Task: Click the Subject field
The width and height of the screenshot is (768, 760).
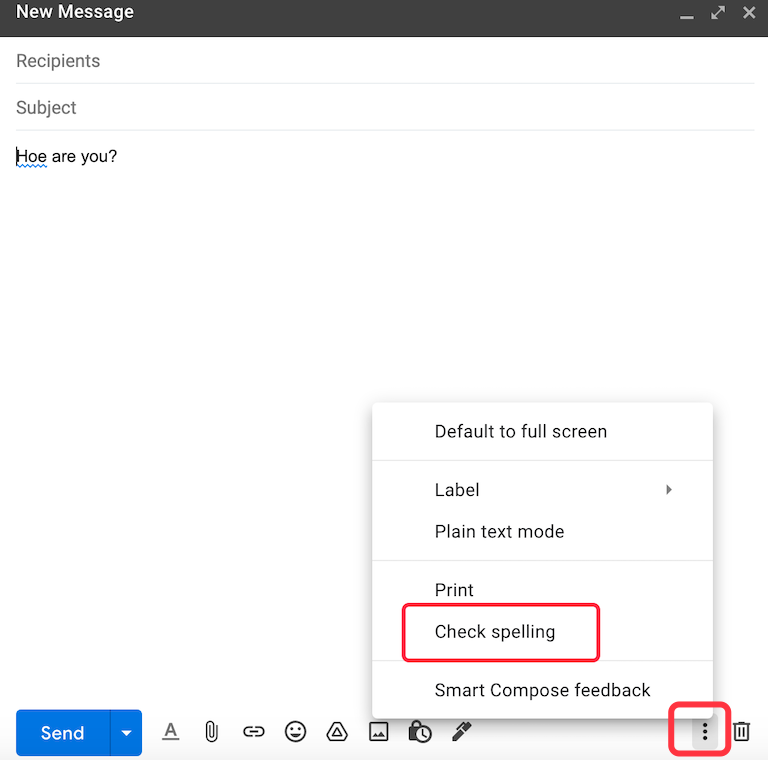Action: click(385, 107)
